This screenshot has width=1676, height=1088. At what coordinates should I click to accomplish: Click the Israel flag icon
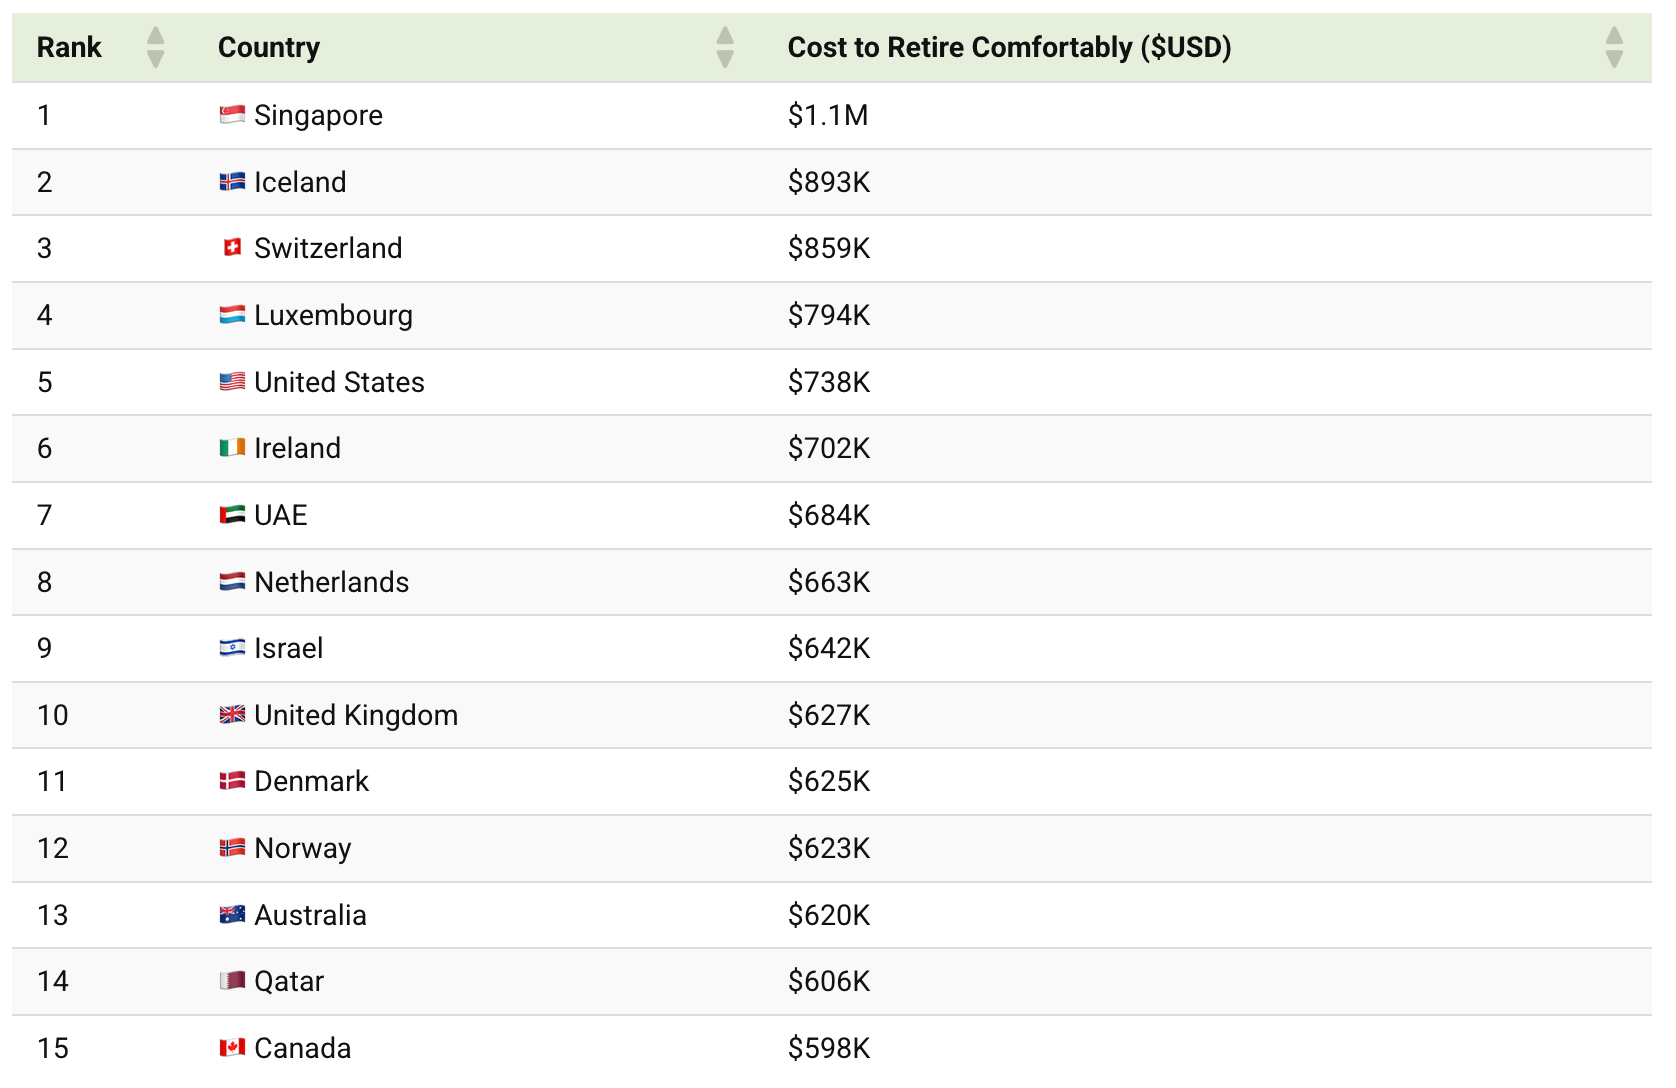pyautogui.click(x=232, y=648)
